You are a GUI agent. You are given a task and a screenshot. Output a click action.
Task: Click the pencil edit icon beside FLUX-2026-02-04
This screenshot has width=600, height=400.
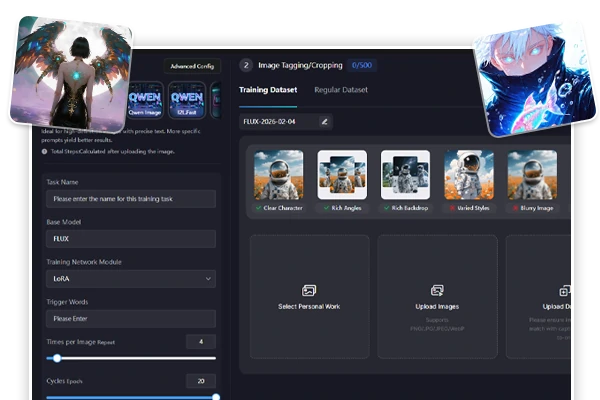(x=324, y=122)
